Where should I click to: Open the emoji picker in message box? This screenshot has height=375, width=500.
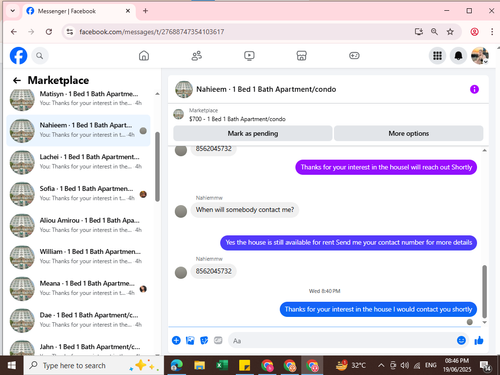point(461,340)
